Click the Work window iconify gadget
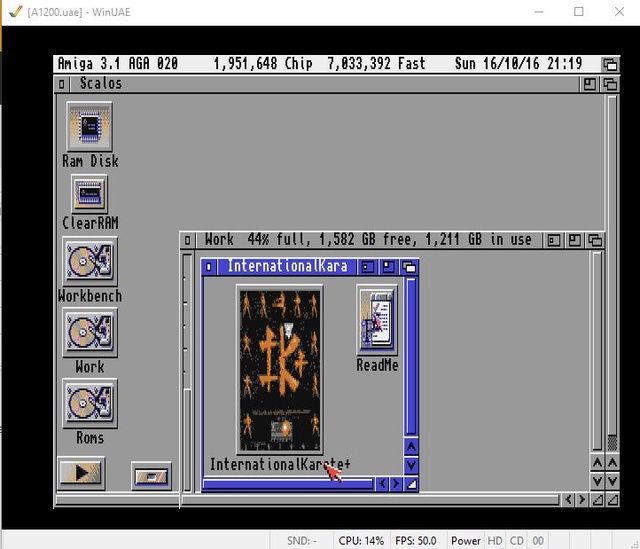The height and width of the screenshot is (549, 640). (x=553, y=240)
